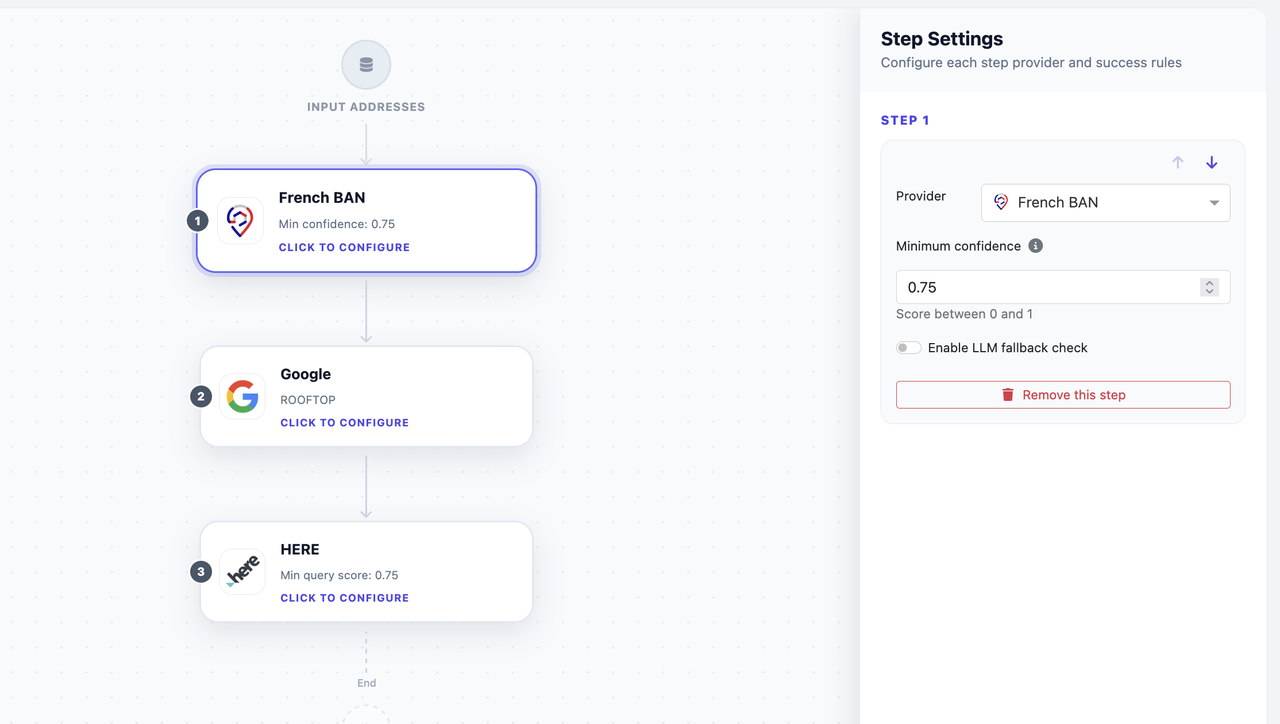The width and height of the screenshot is (1280, 724).
Task: Toggle Enable LLM fallback check switch
Action: point(908,348)
